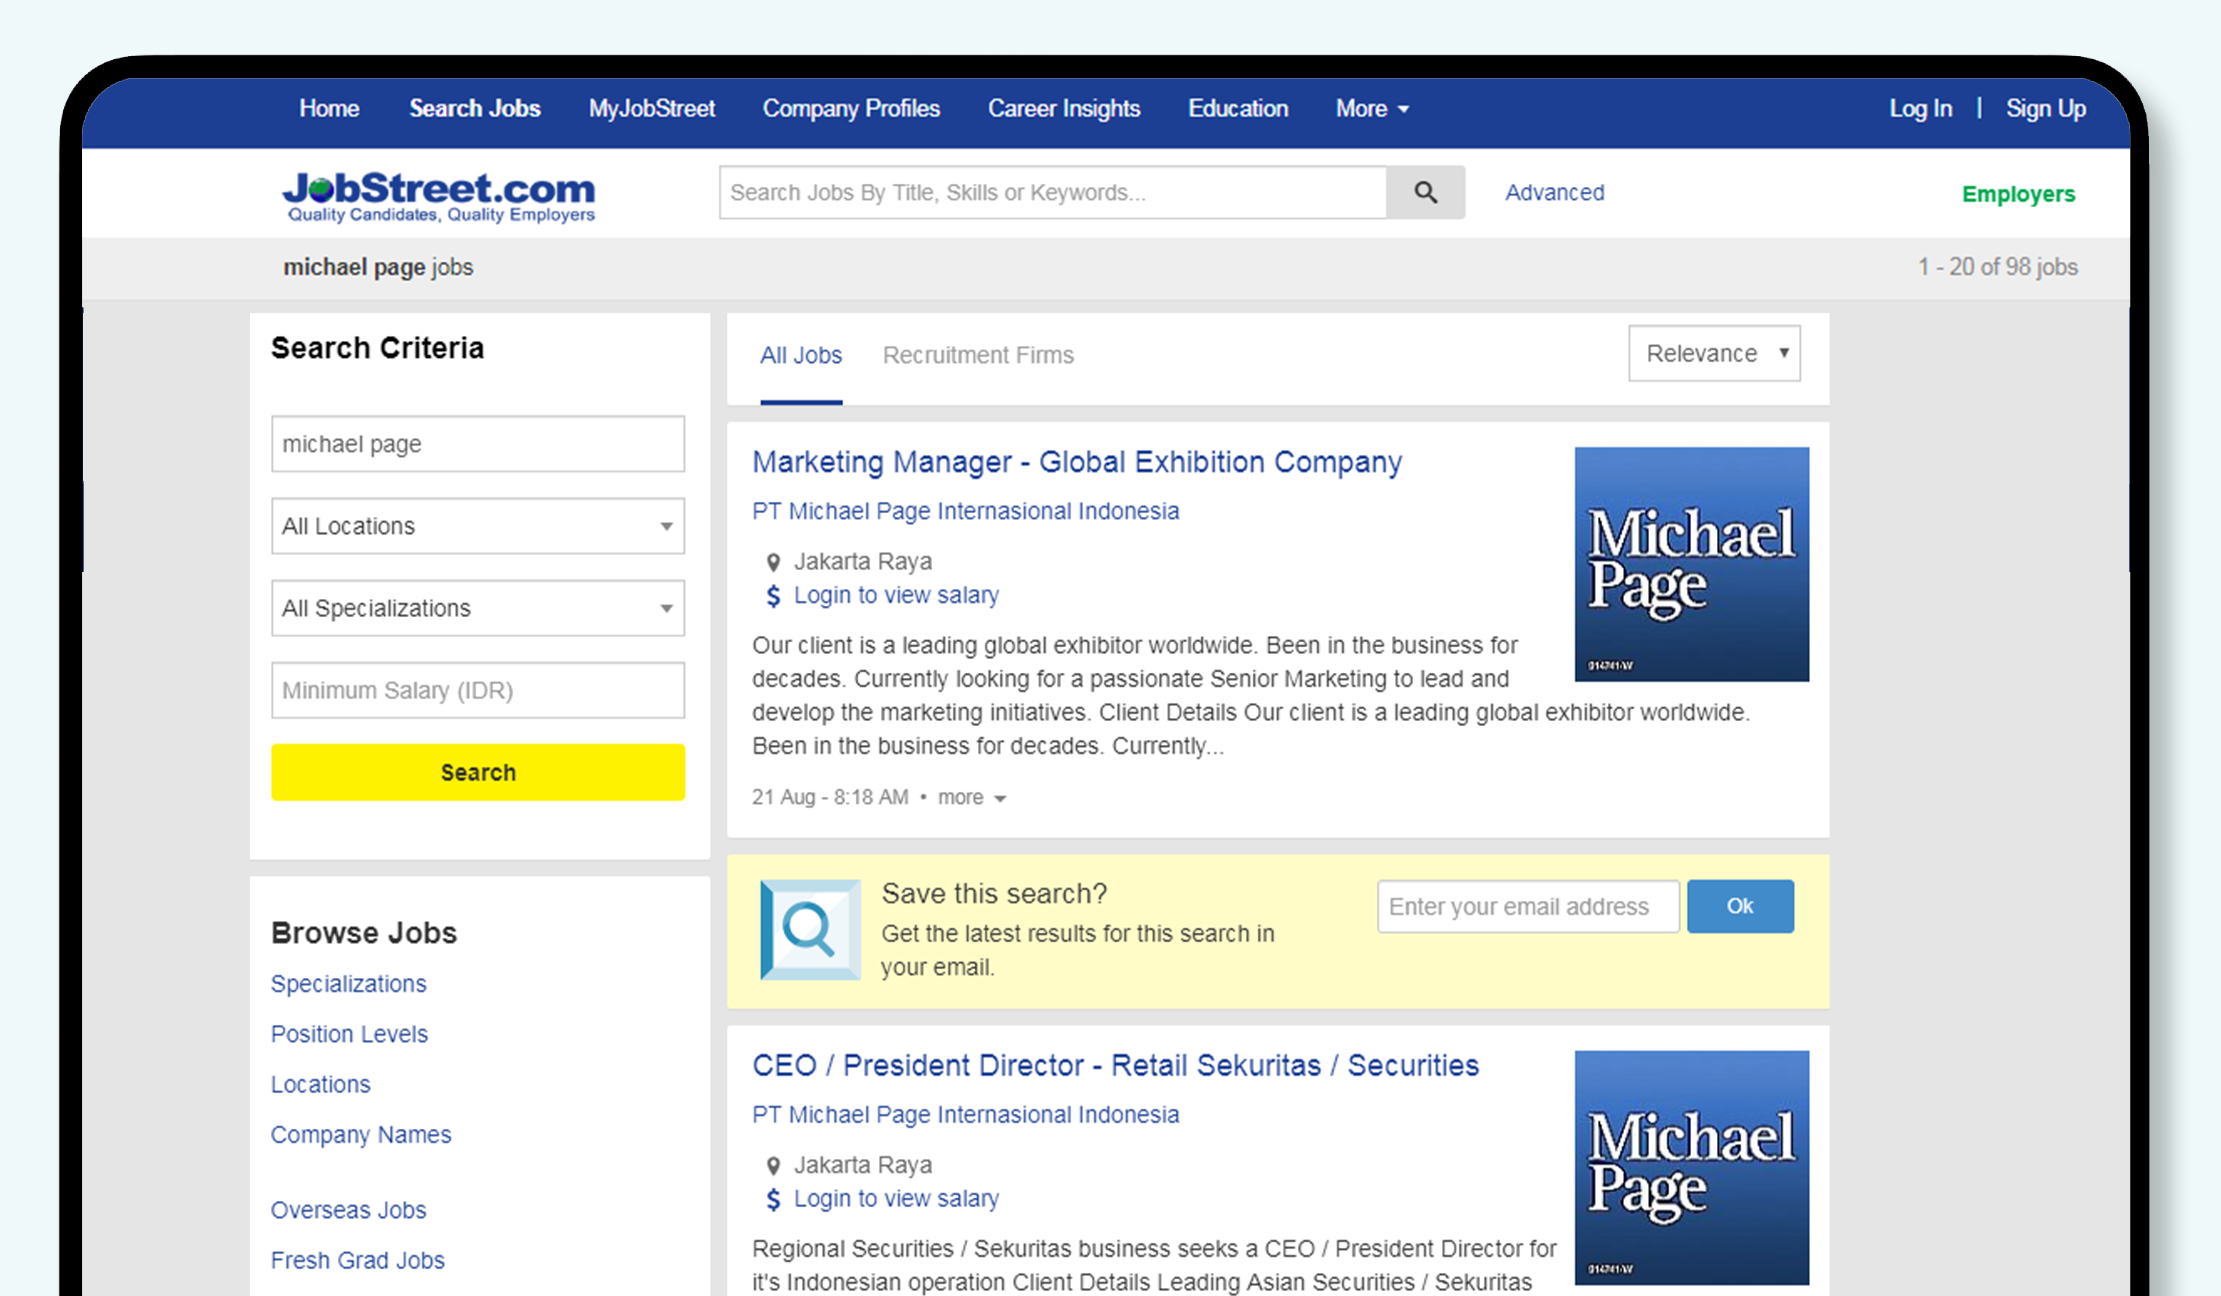2221x1296 pixels.
Task: Click the '21 Aug - 8:18 AM' timestamp
Action: pyautogui.click(x=830, y=797)
